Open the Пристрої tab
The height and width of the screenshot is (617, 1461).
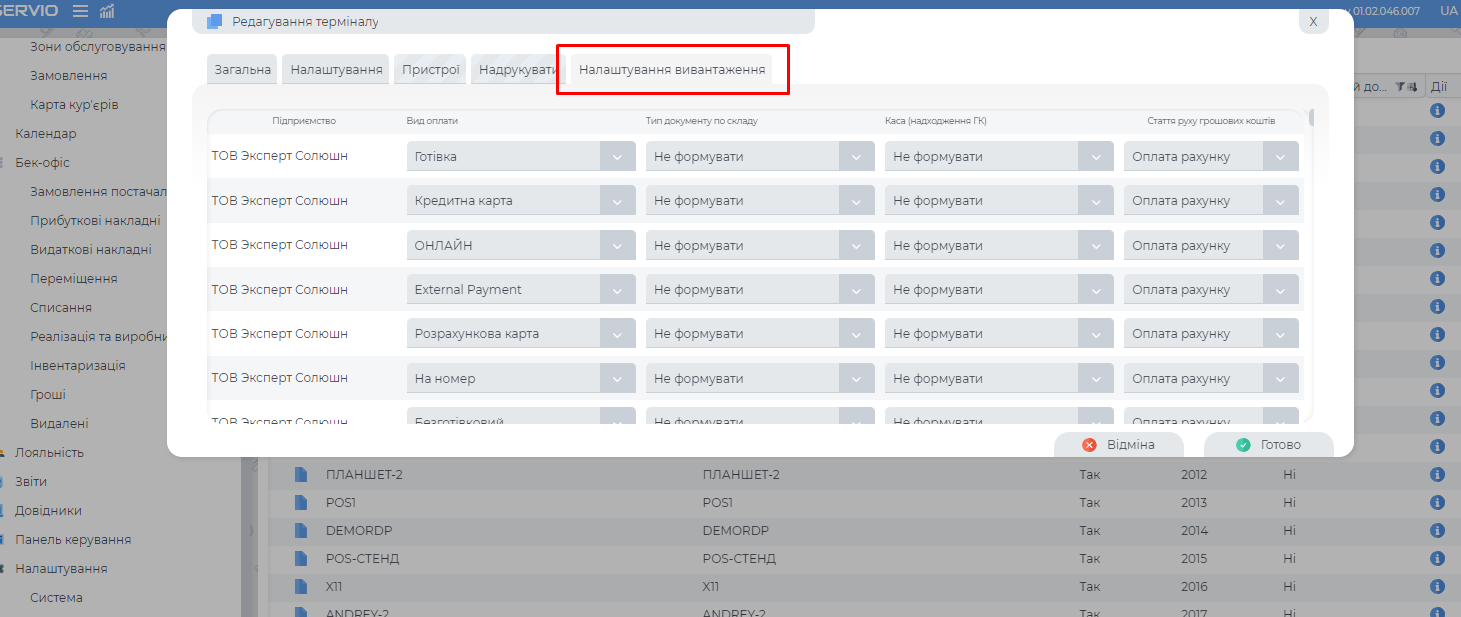(431, 70)
